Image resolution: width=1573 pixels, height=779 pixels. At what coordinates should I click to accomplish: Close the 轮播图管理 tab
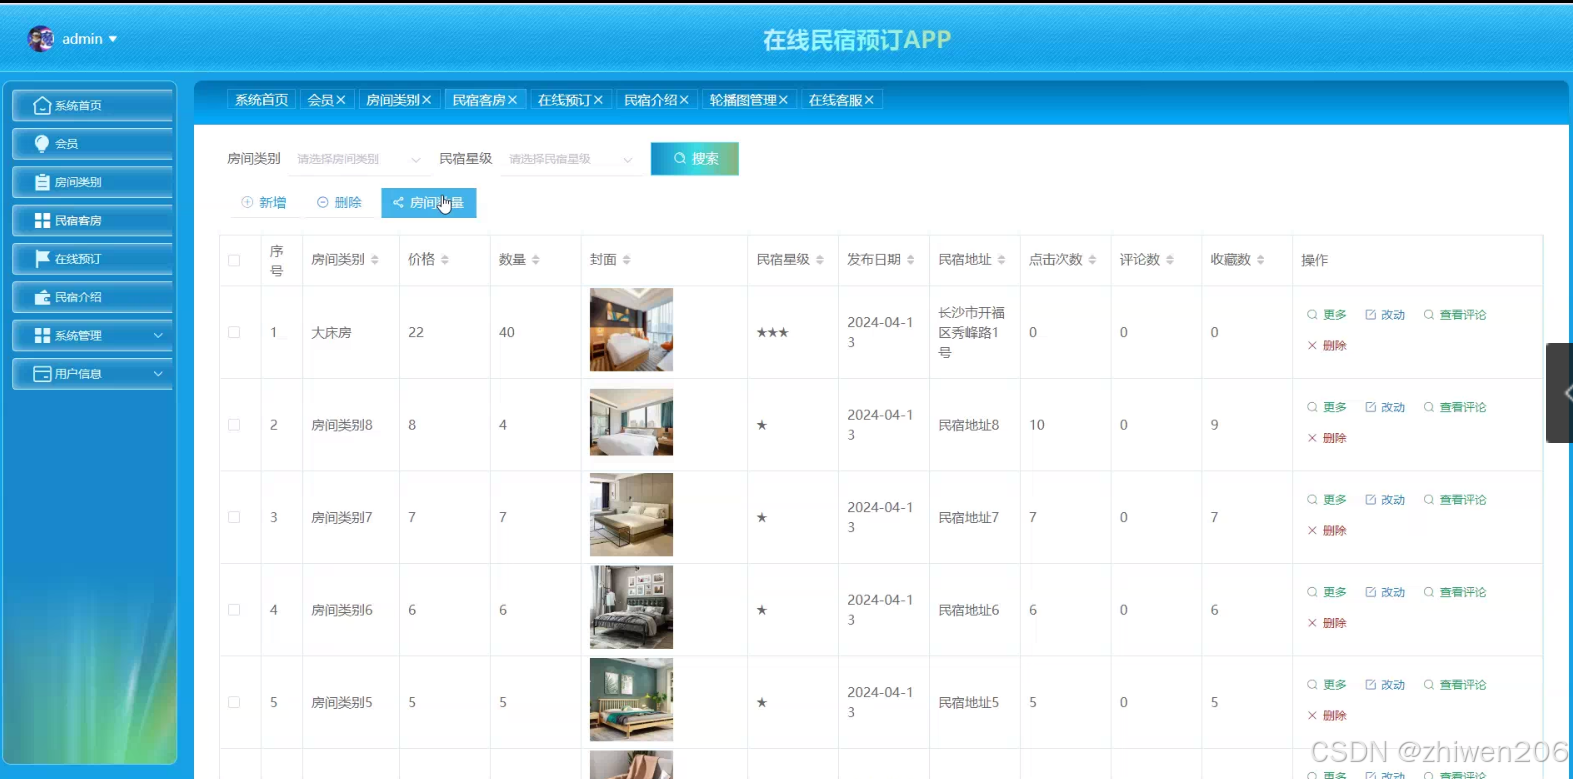[783, 100]
